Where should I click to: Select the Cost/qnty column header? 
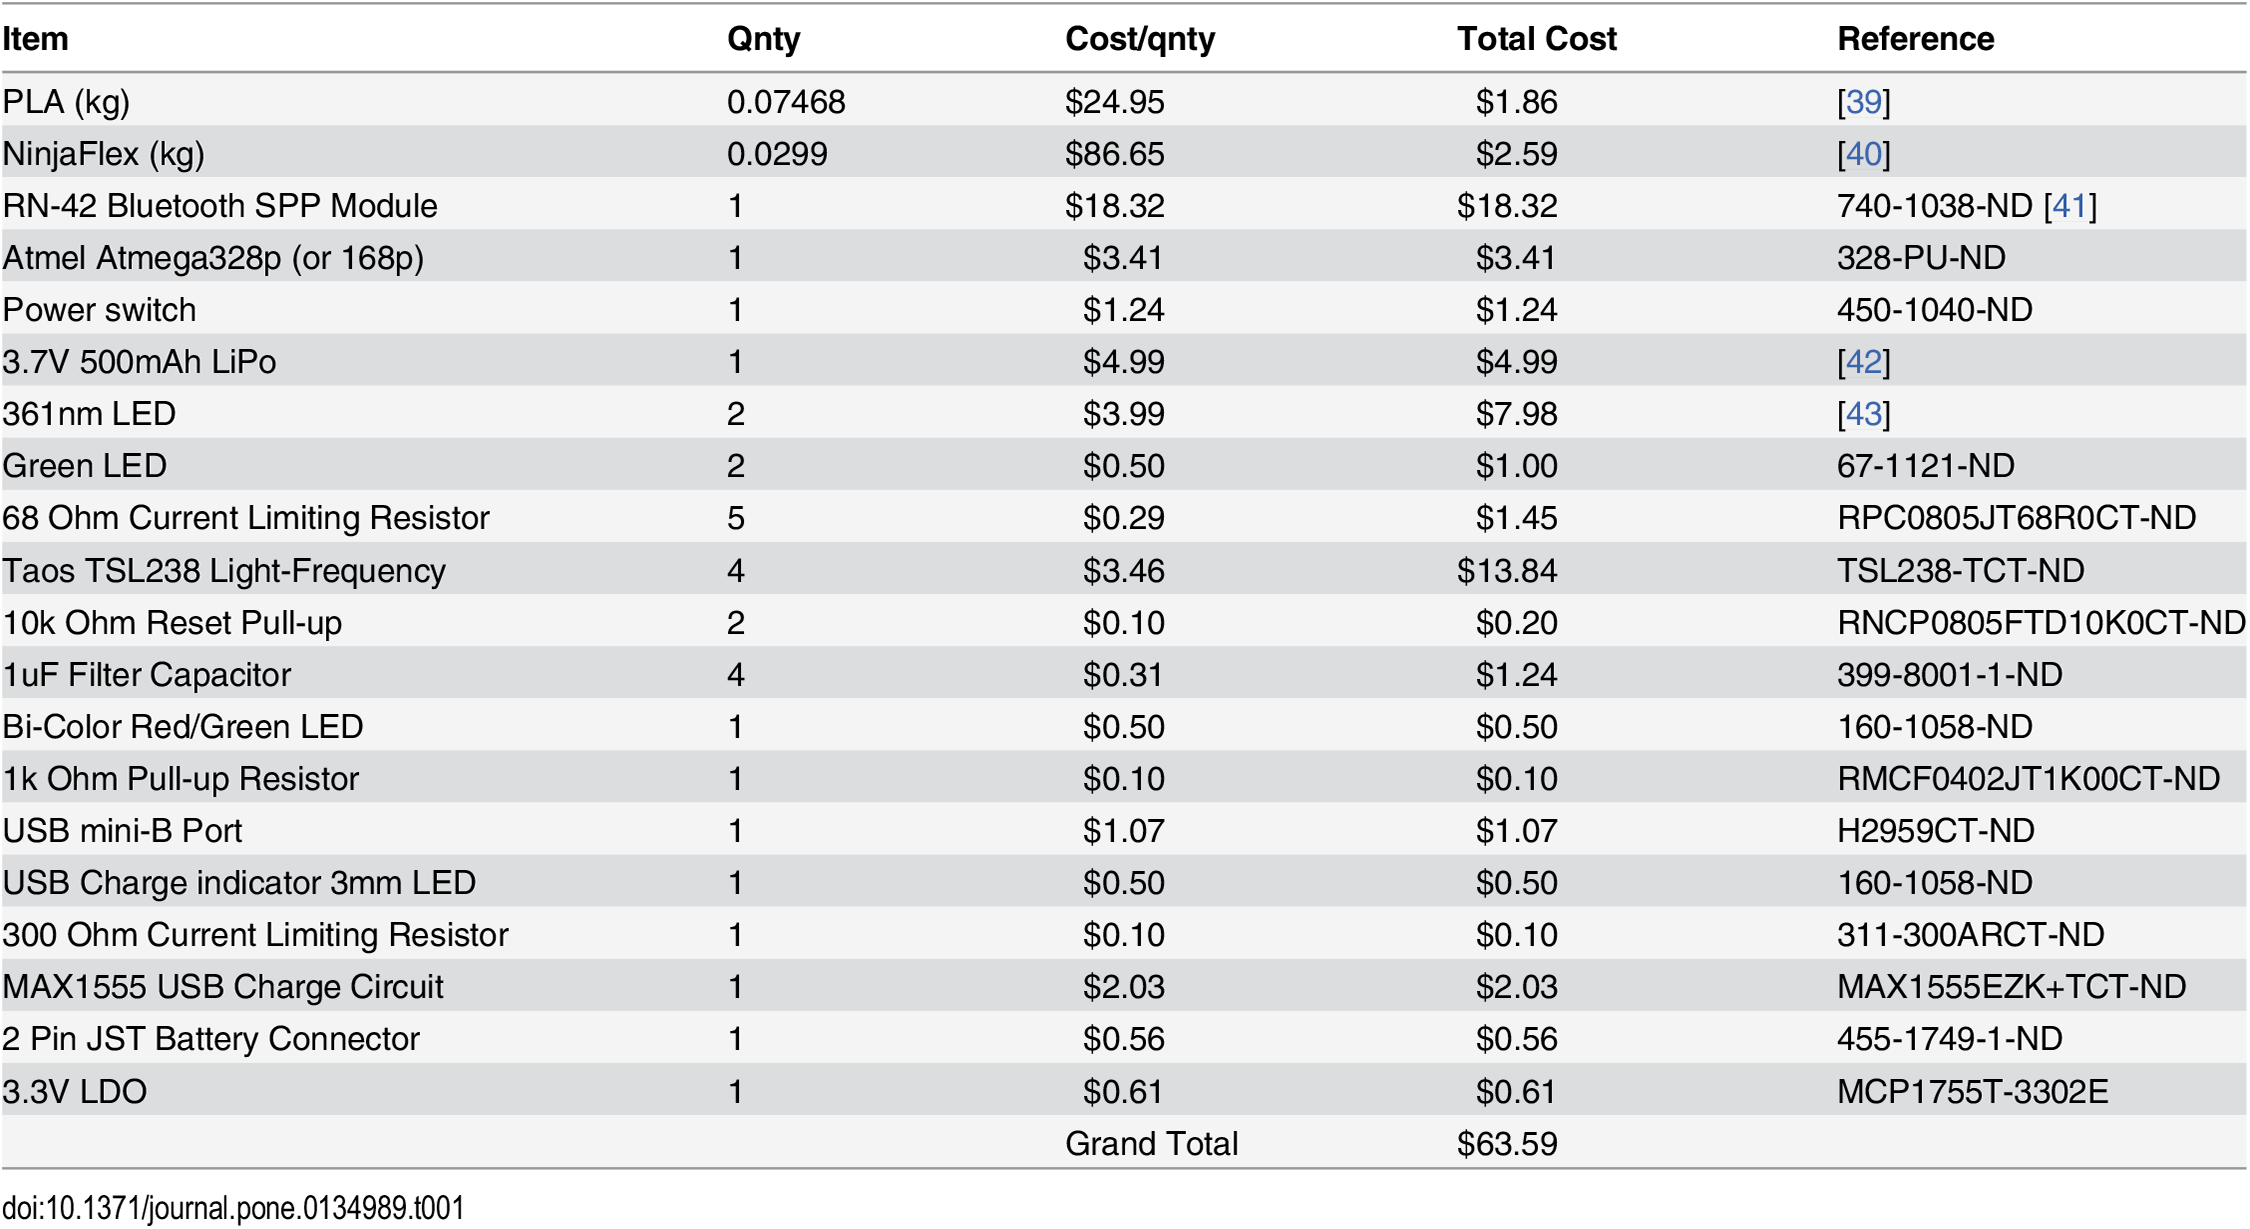pos(1139,39)
